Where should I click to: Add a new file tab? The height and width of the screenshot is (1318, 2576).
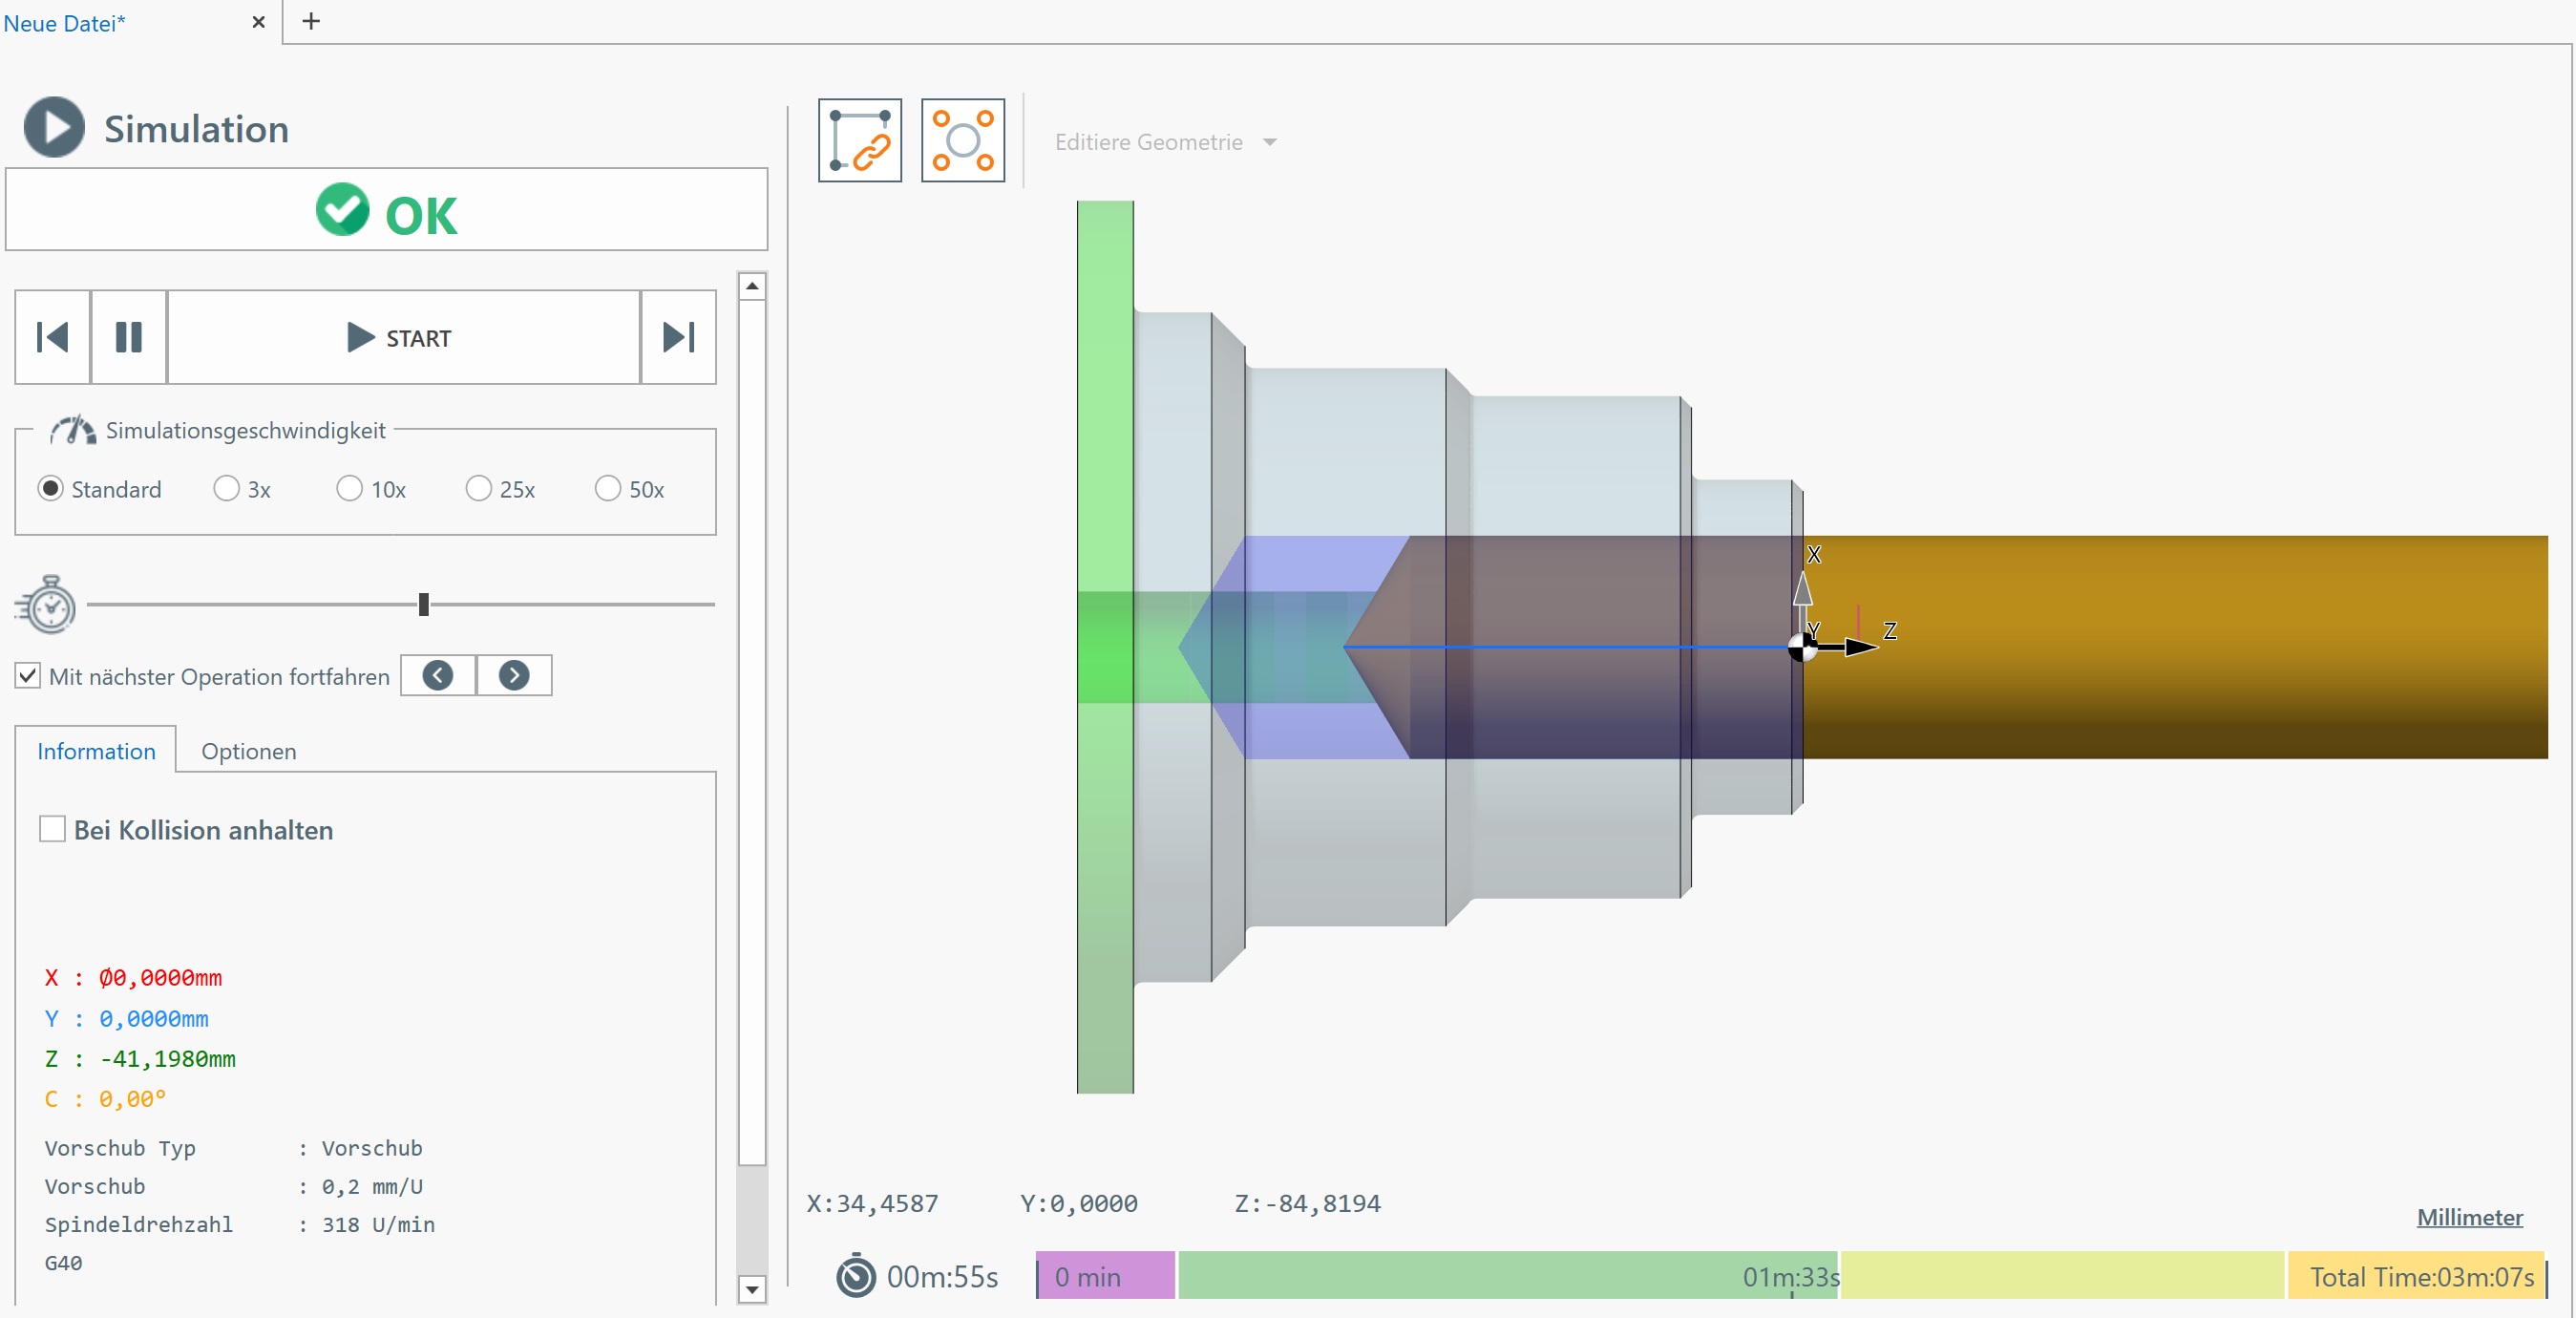311,21
